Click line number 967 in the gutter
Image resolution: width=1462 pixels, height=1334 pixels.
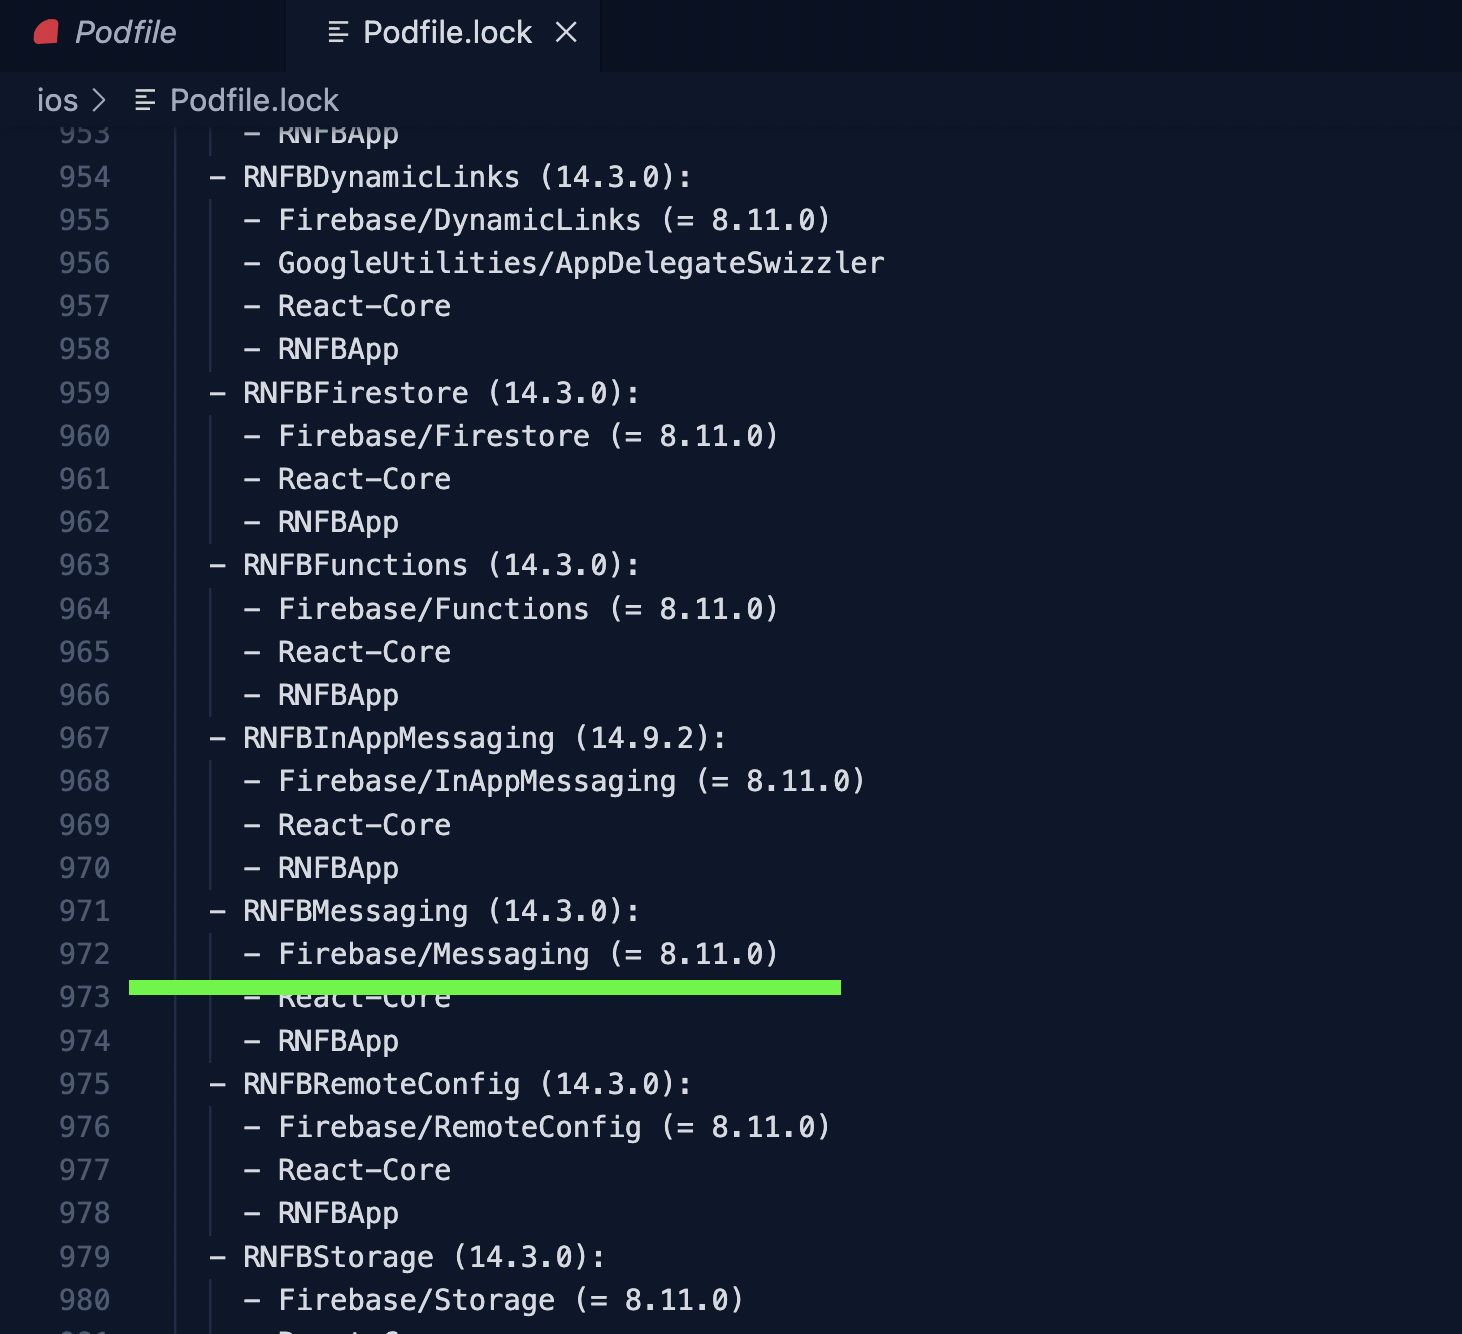tap(84, 738)
